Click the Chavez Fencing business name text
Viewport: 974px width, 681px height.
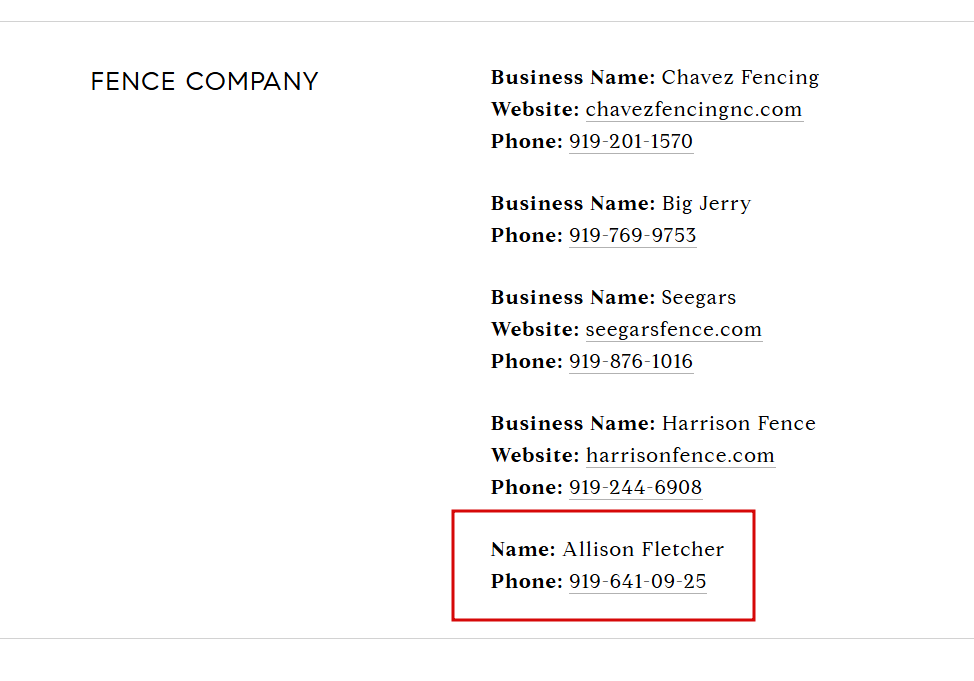740,78
